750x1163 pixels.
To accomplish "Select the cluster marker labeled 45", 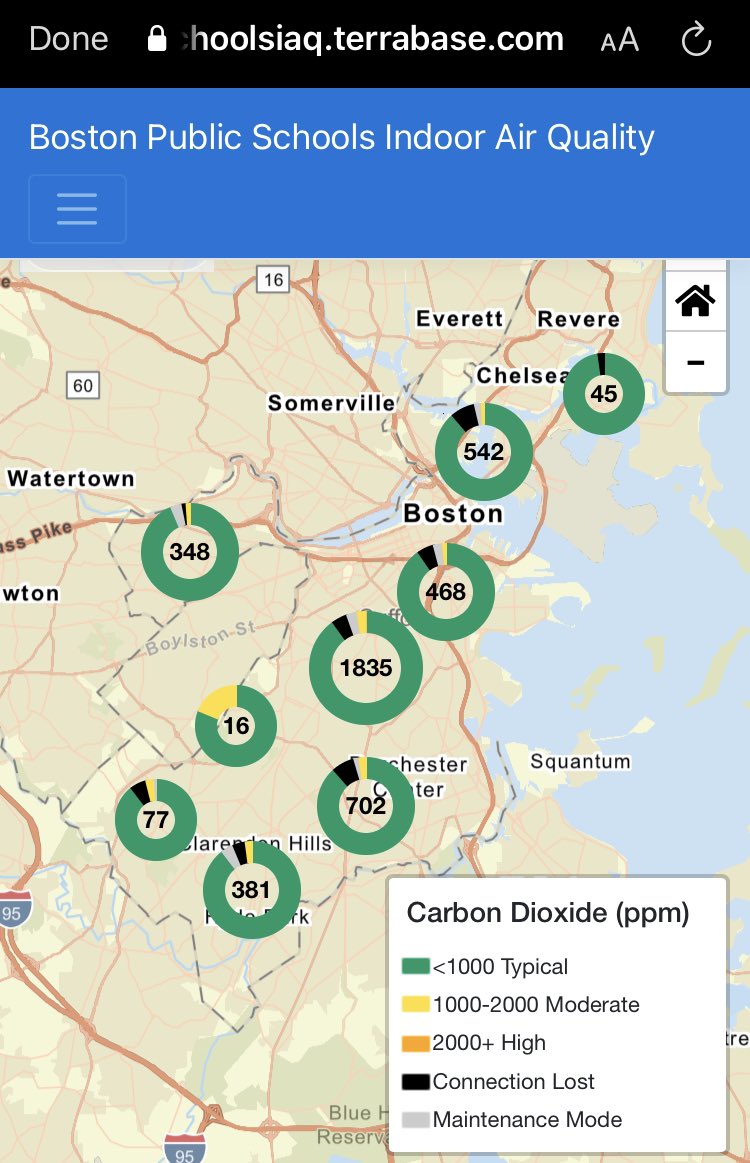I will pyautogui.click(x=603, y=394).
